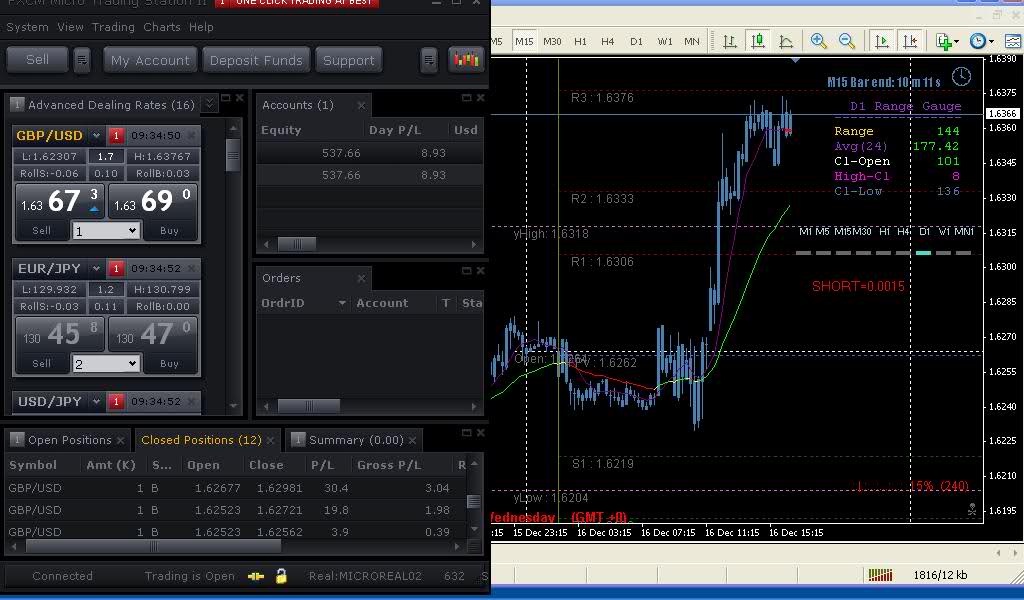Click the Zoom Out magnifier icon

tap(847, 41)
